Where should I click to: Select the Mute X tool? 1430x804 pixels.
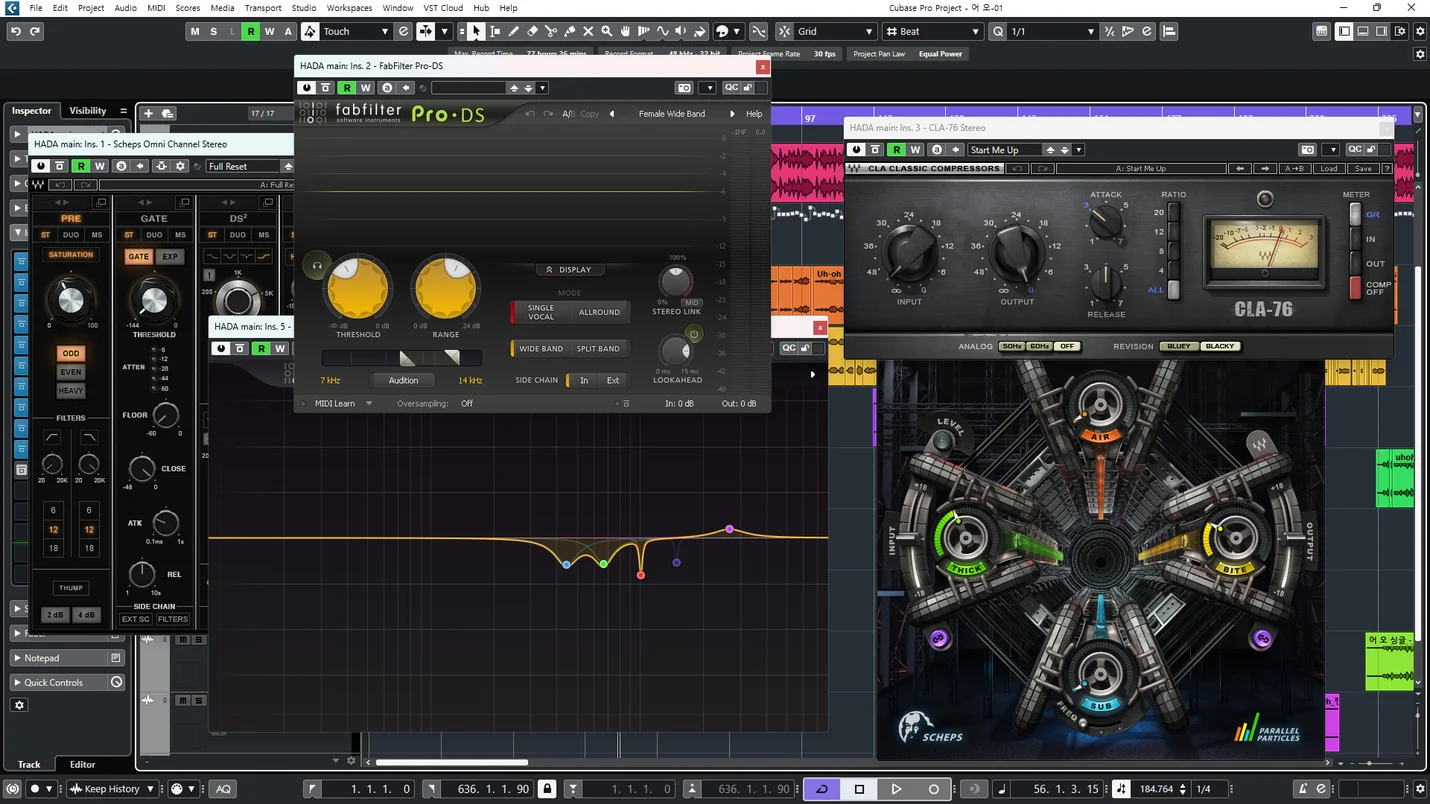[x=588, y=31]
